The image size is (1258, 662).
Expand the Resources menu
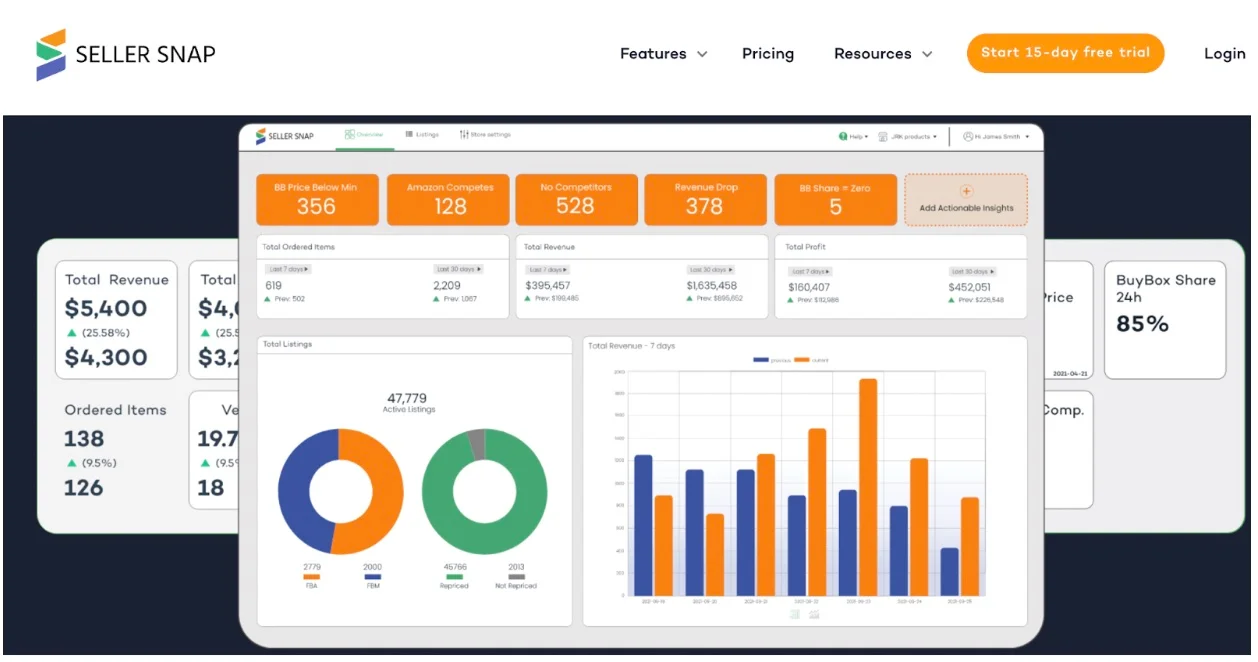click(883, 54)
